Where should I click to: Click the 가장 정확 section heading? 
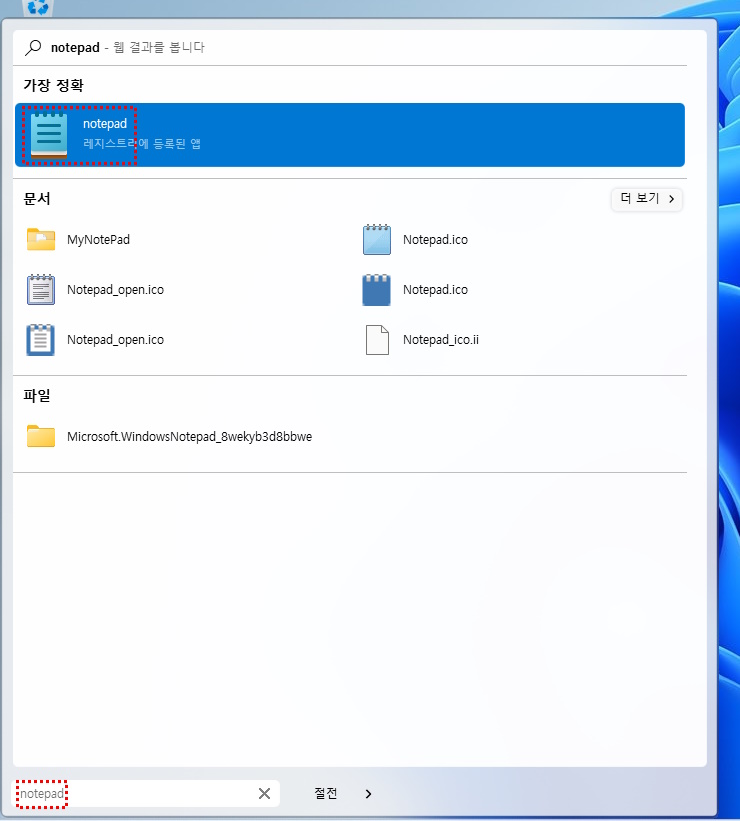pyautogui.click(x=53, y=85)
